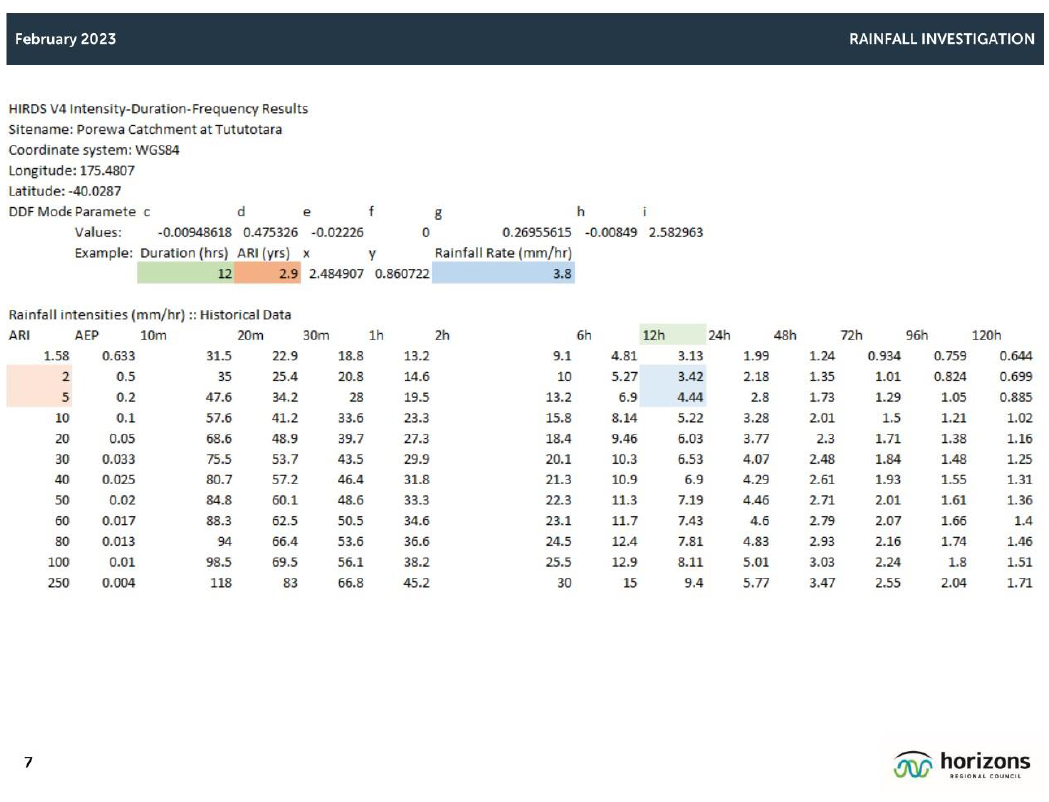Select the blue Rainfall Rate cell 3.8

(503, 273)
